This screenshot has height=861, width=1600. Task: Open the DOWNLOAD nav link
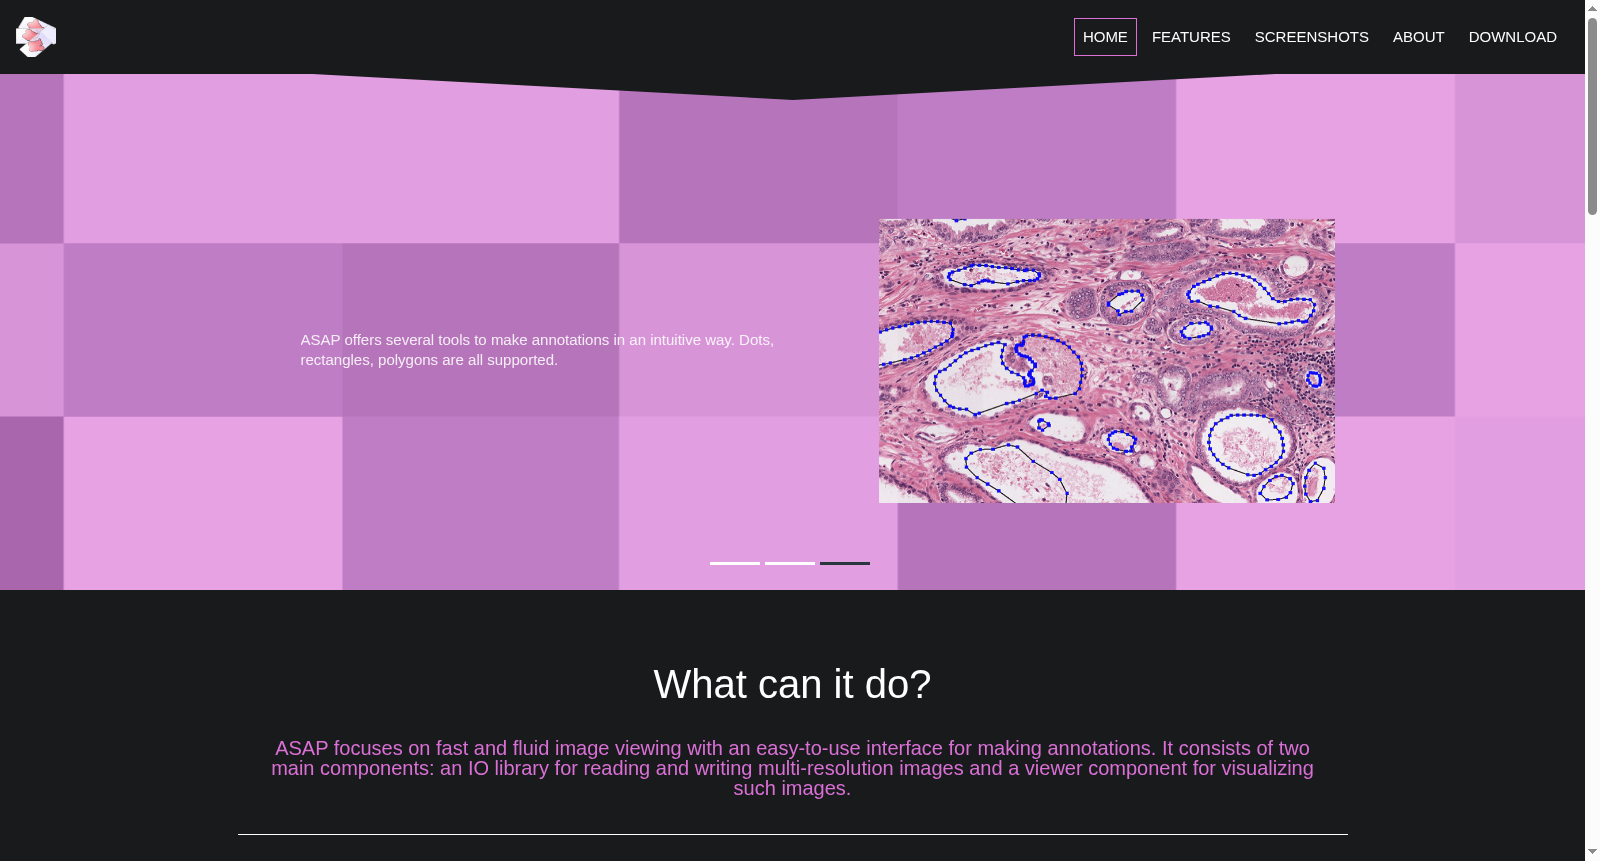click(1512, 37)
